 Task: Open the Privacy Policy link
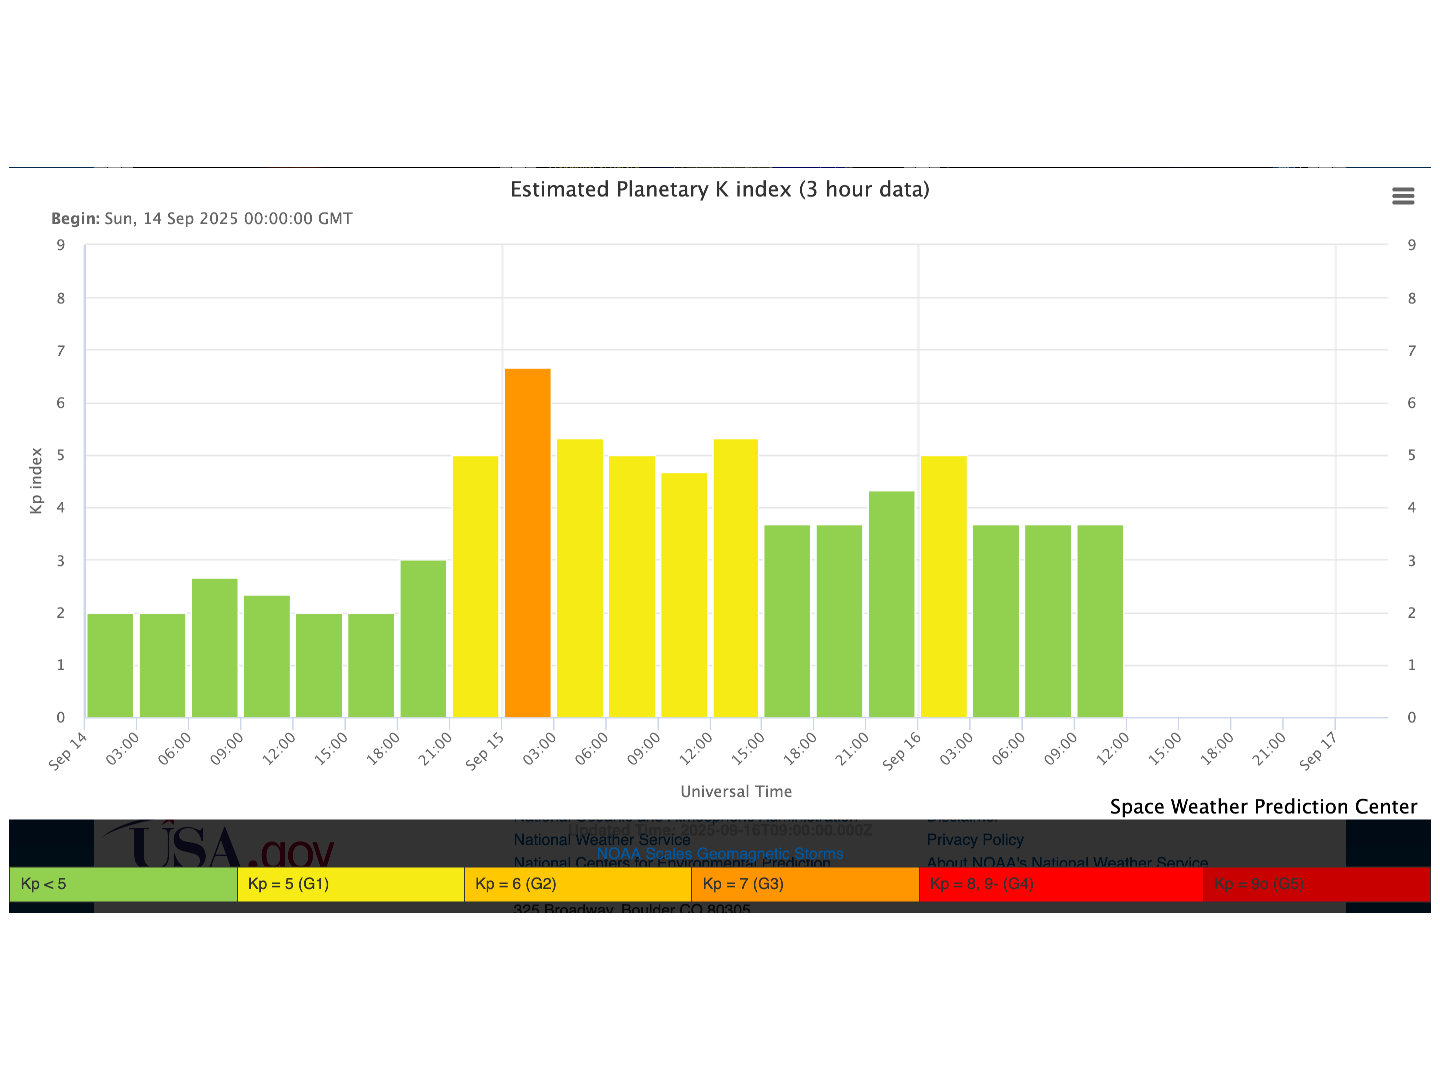point(975,840)
